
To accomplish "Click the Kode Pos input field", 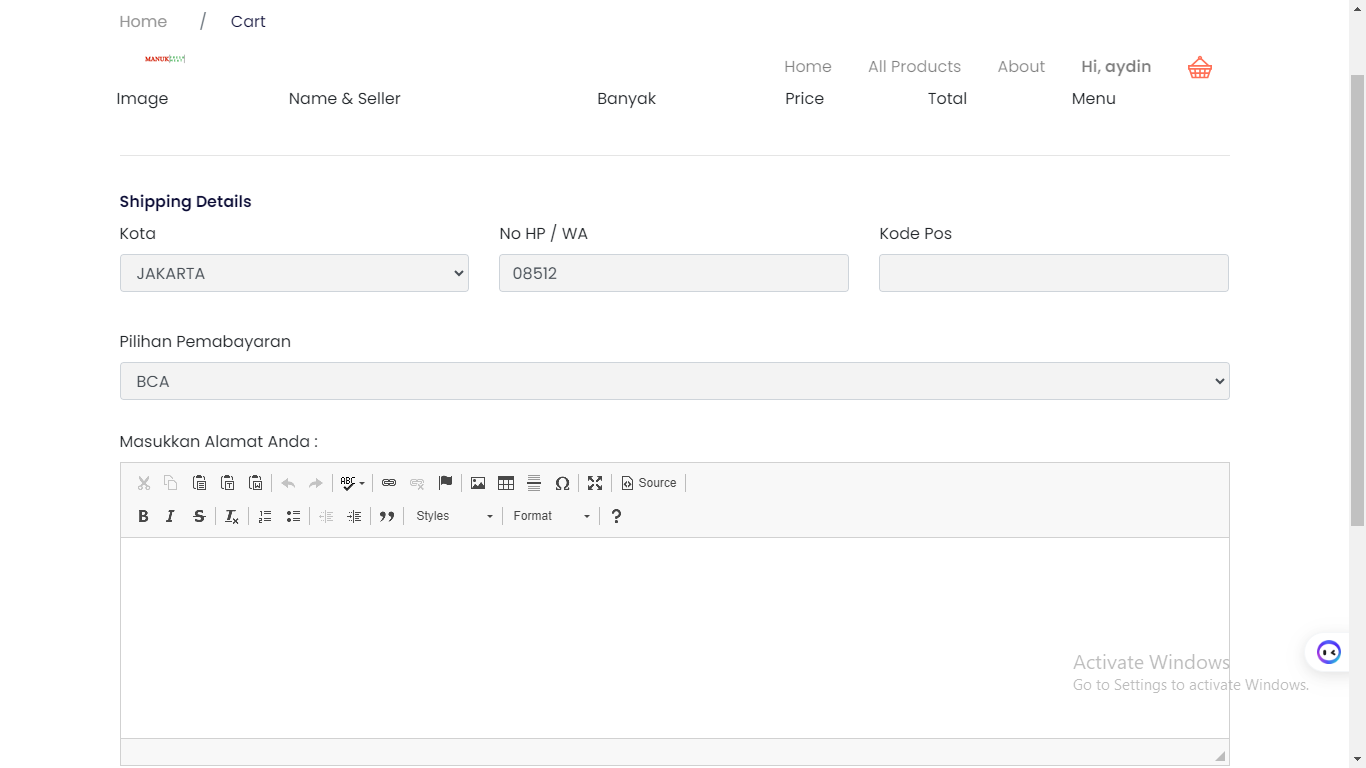I will coord(1053,273).
